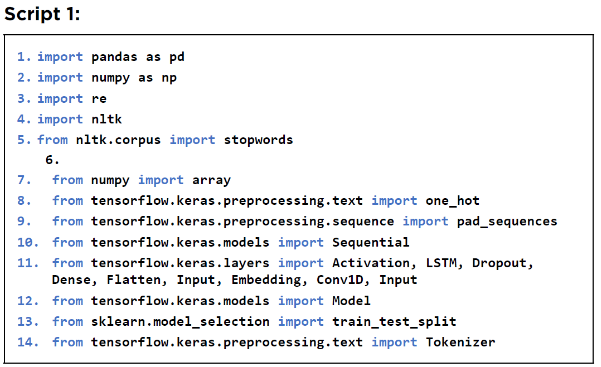Click 'Tokenizer' on line 14

460,342
